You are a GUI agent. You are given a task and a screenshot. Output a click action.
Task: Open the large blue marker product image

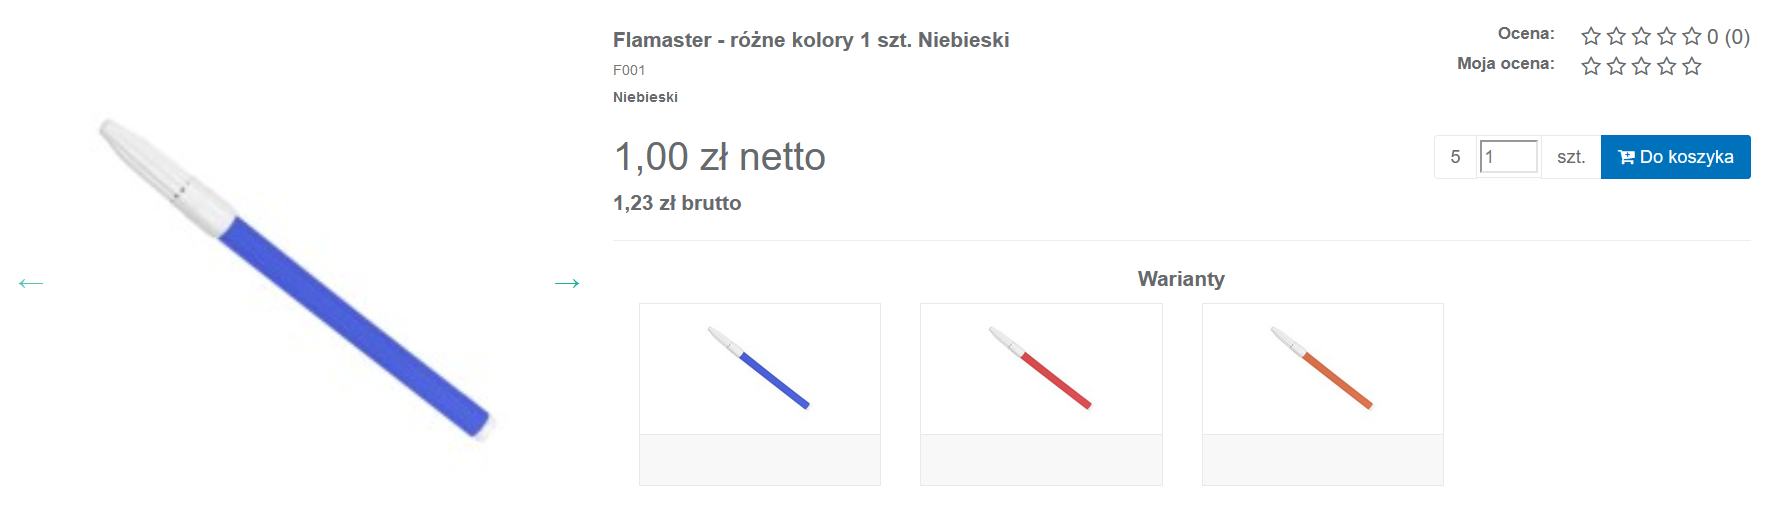(x=297, y=280)
